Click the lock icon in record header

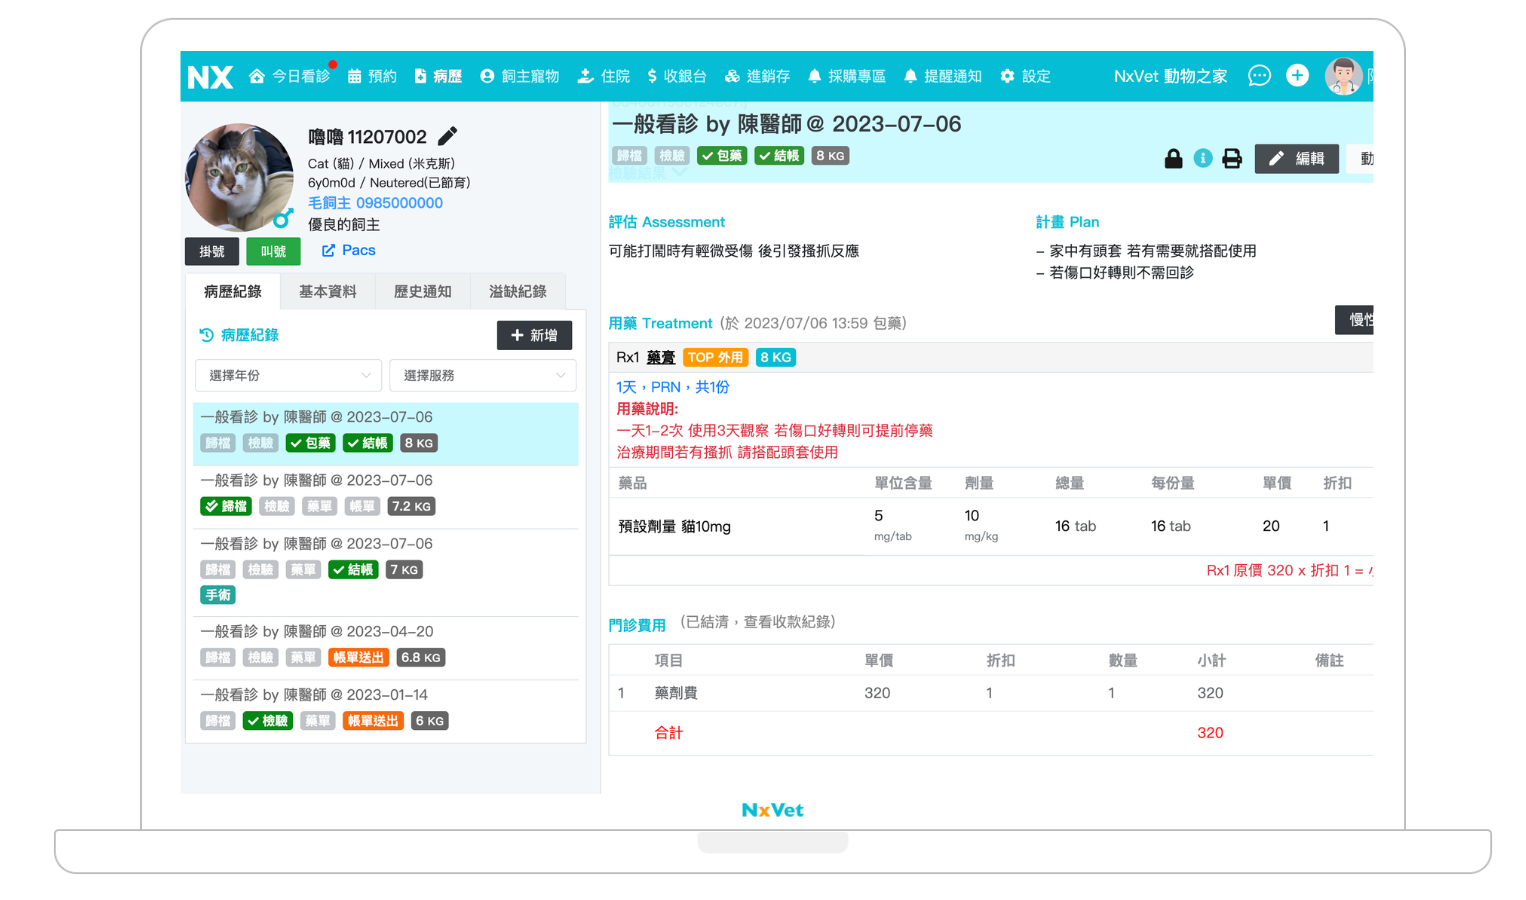point(1173,159)
